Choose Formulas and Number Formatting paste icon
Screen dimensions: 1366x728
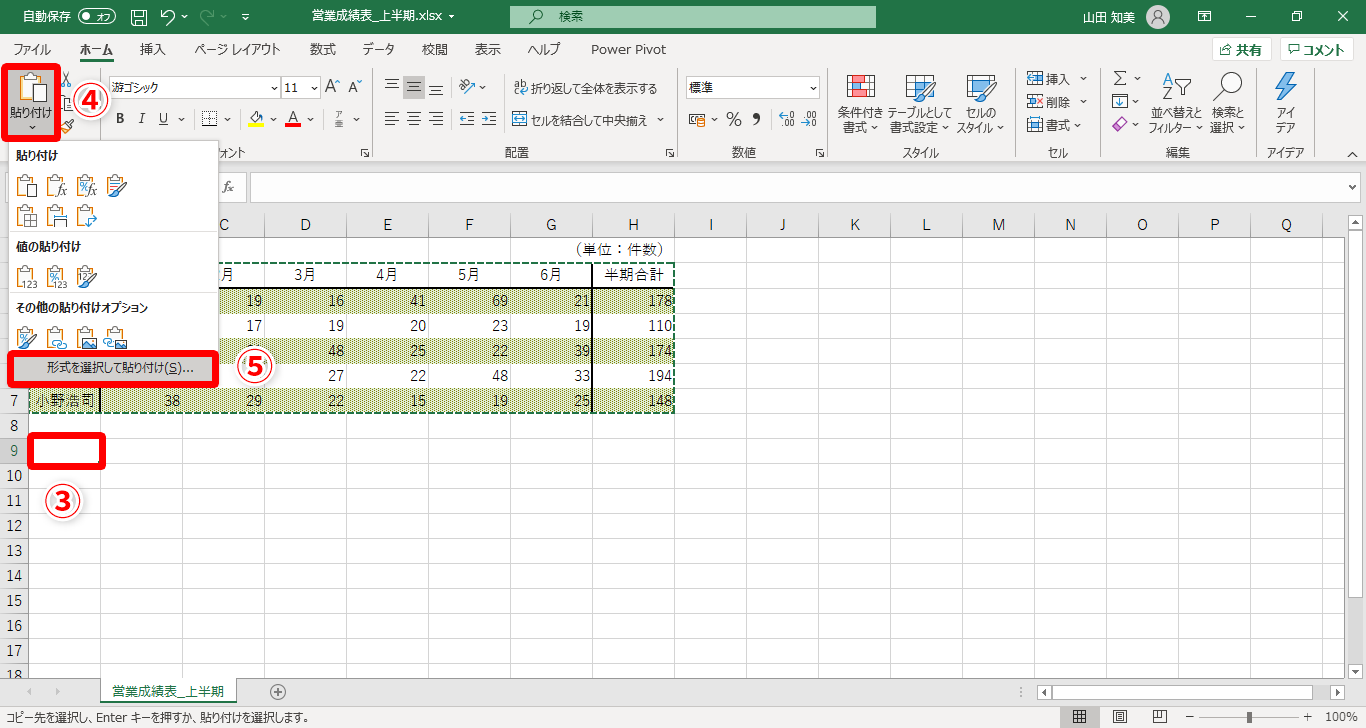click(x=87, y=185)
